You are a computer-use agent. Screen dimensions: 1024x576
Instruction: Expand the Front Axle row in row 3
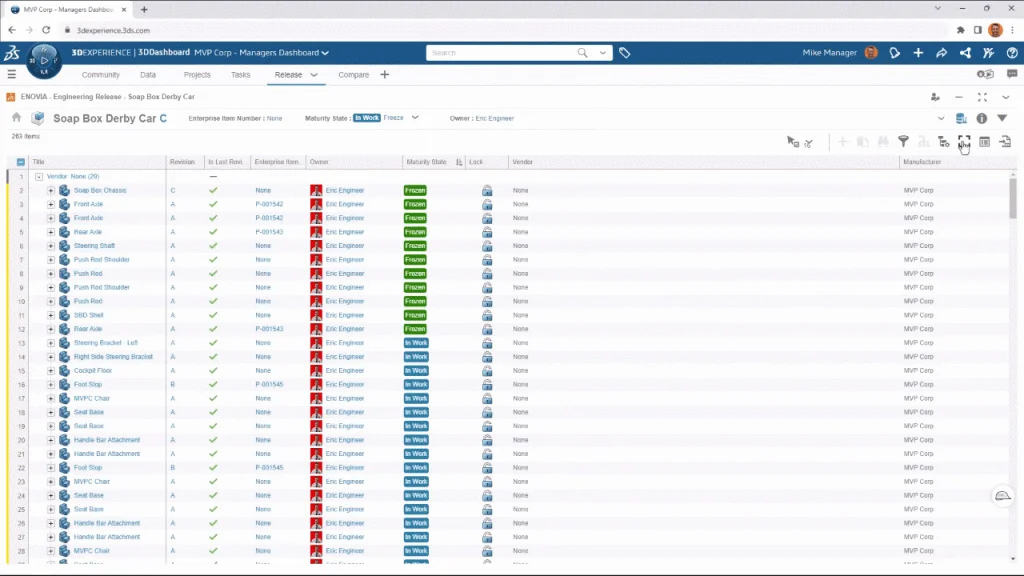click(x=51, y=204)
